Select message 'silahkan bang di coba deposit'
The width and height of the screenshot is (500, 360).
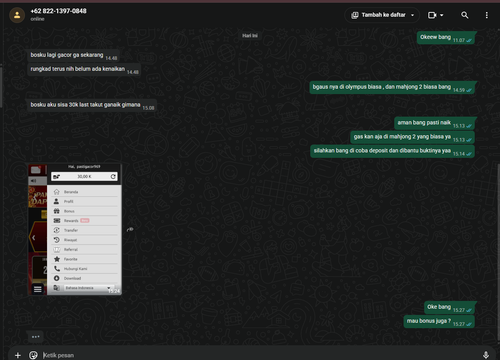(392, 151)
